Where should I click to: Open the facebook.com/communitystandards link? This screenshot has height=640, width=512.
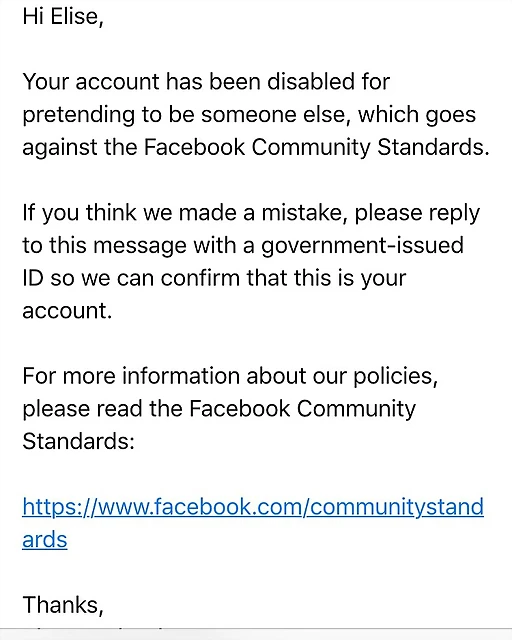pyautogui.click(x=253, y=507)
